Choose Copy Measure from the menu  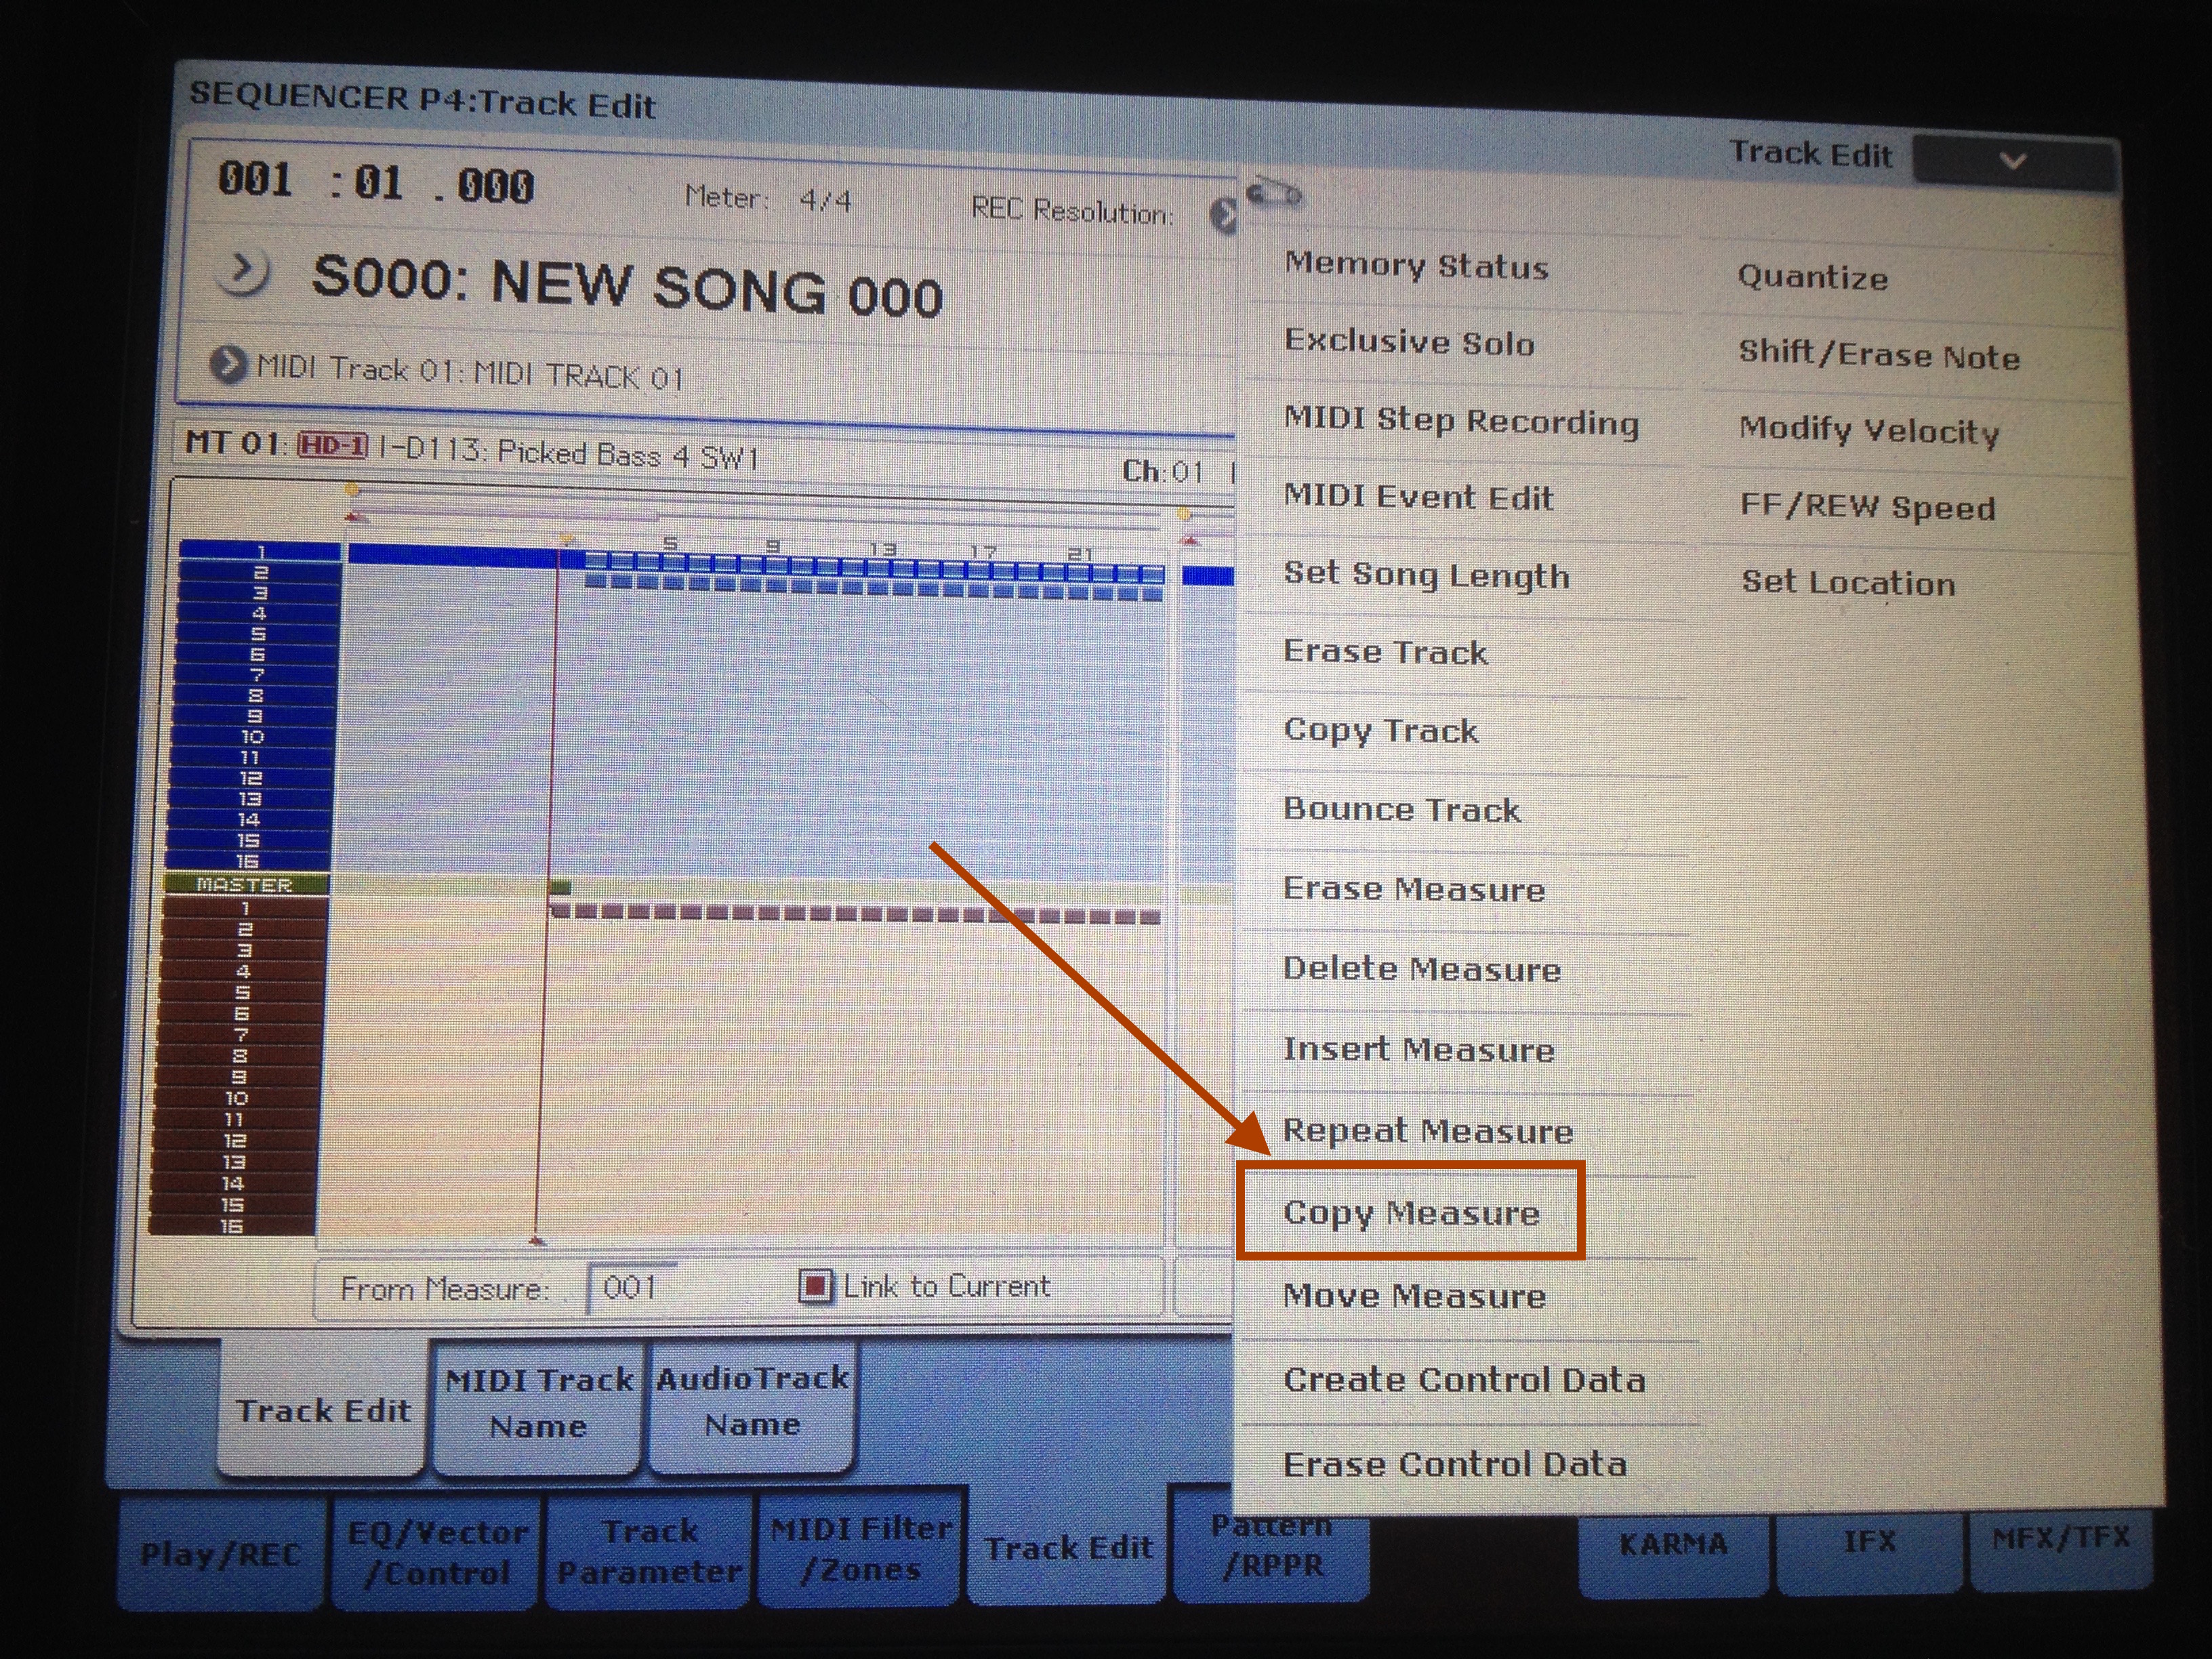pos(1410,1213)
